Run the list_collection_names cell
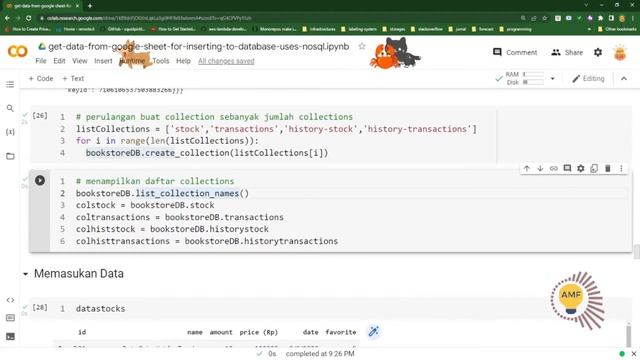This screenshot has width=640, height=360. 40,180
